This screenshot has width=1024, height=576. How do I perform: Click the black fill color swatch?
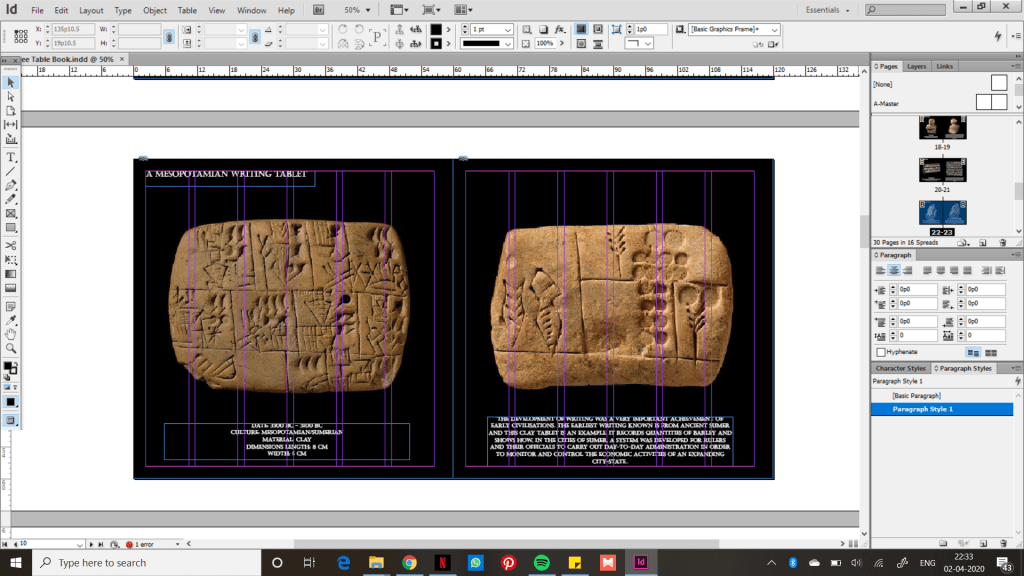[436, 29]
